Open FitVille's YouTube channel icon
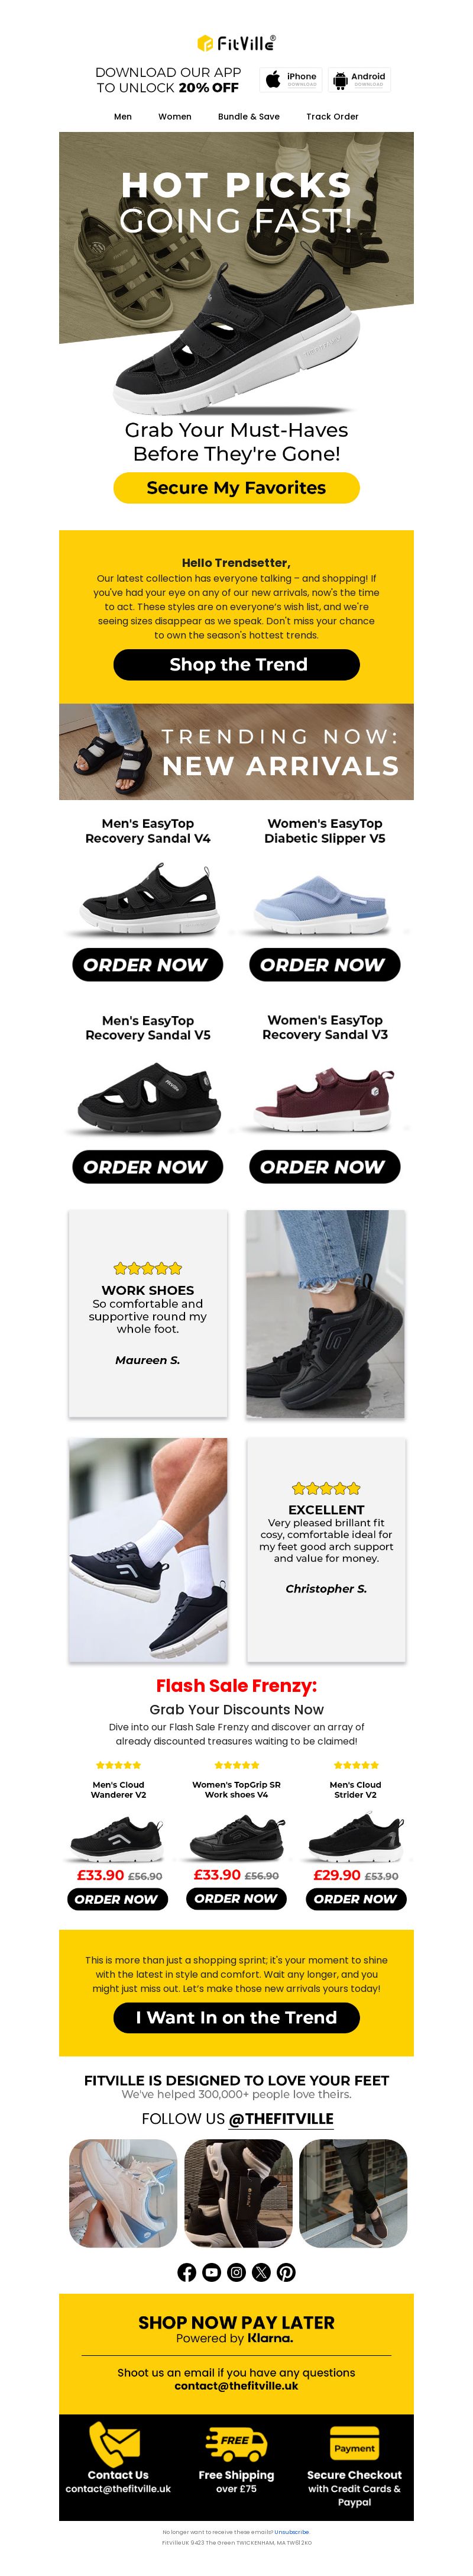The image size is (473, 2576). pos(211,2273)
